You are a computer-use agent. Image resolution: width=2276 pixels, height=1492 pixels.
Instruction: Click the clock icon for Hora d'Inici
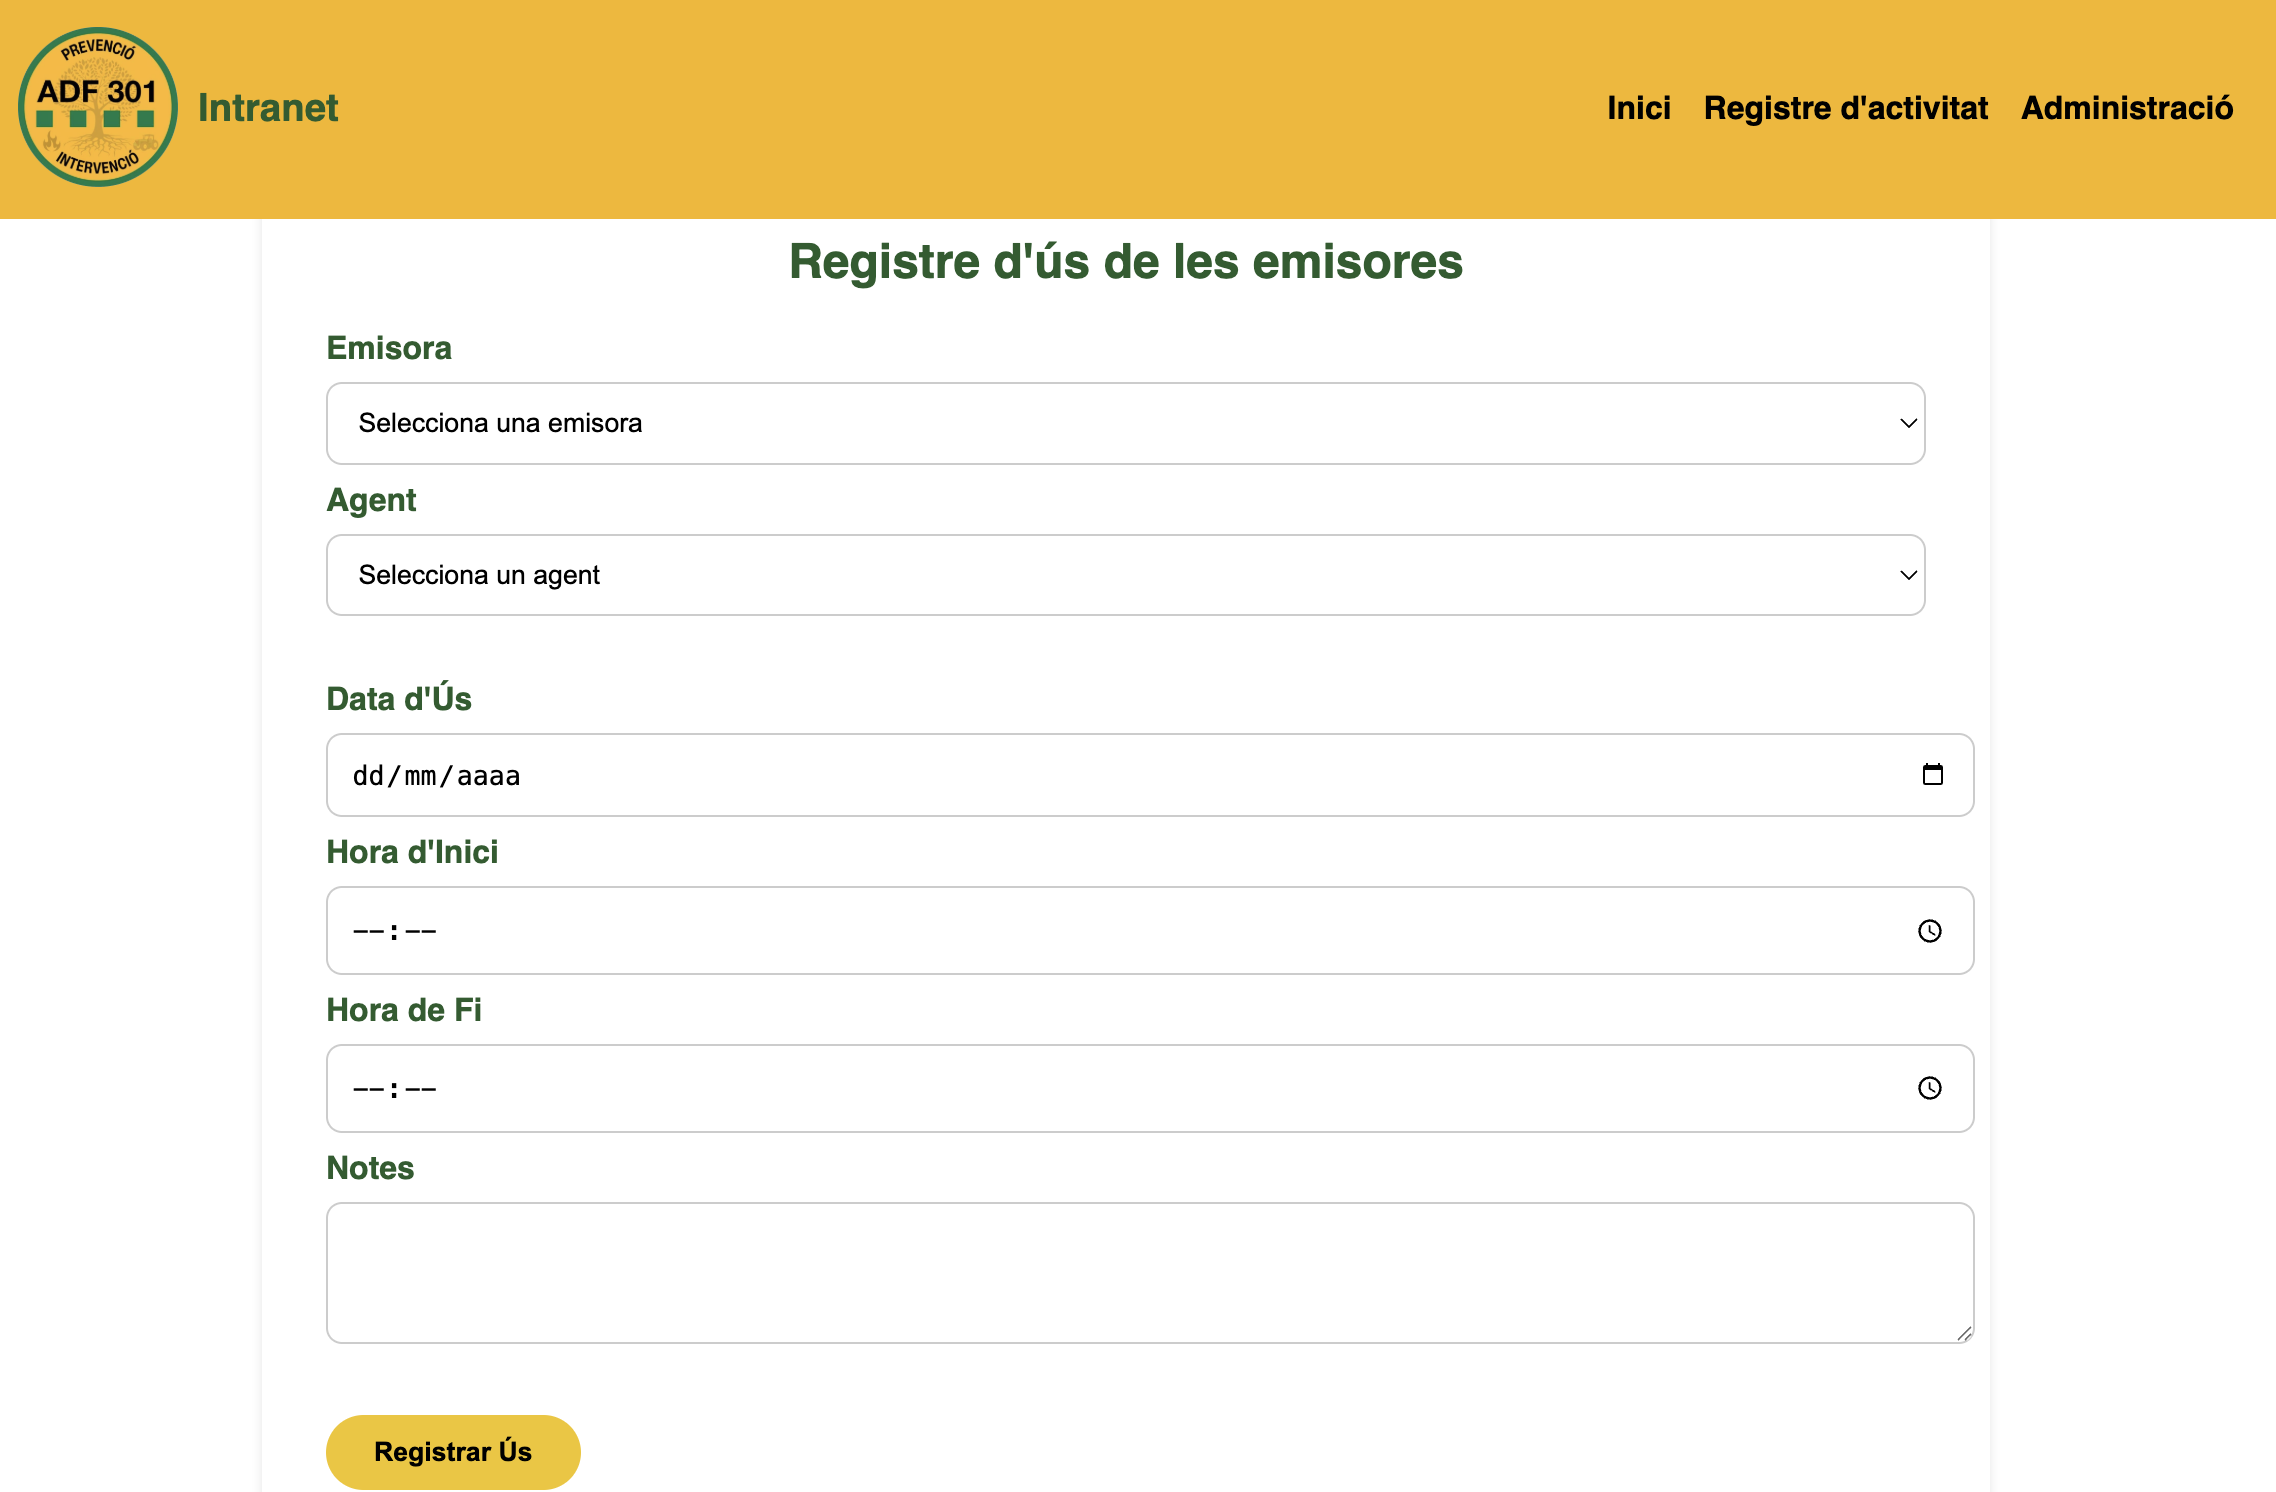pyautogui.click(x=1930, y=930)
